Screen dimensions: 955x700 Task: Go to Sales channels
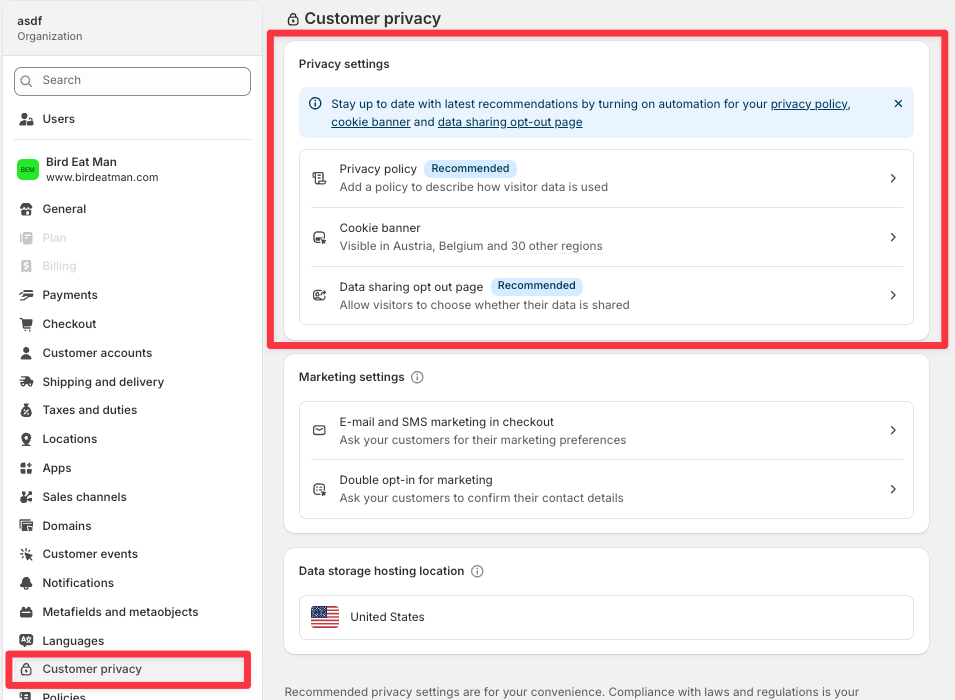(x=132, y=497)
